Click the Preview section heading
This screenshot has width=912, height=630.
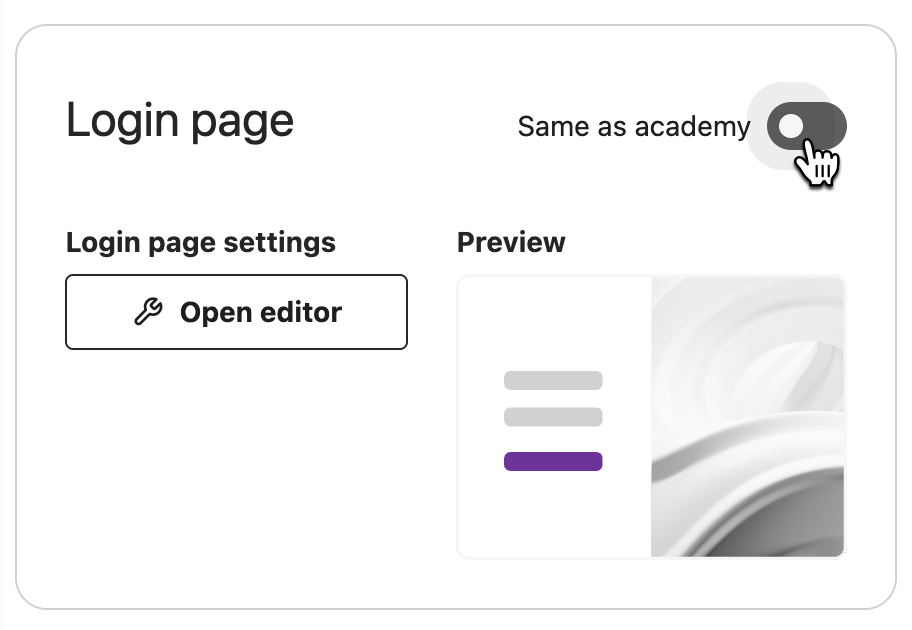[511, 242]
